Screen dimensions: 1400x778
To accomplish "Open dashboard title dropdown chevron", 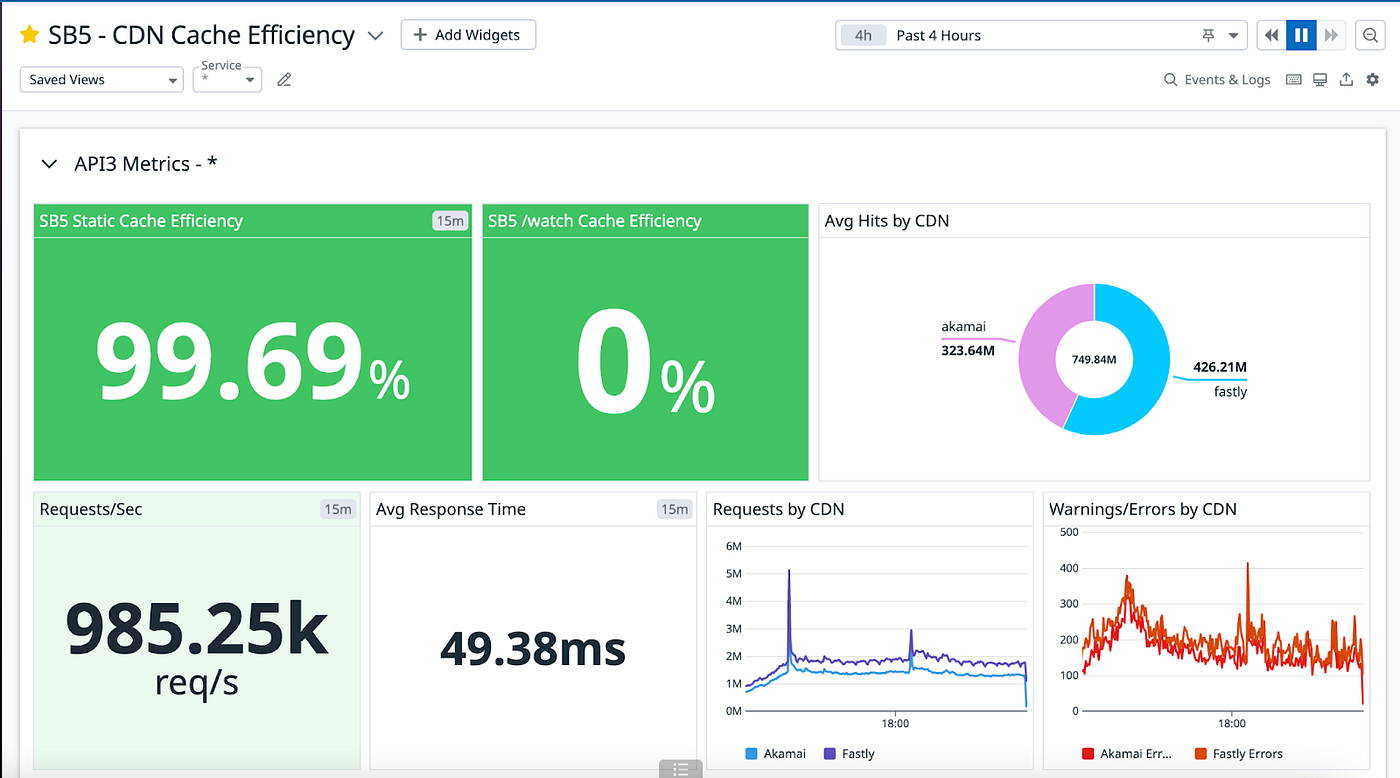I will (375, 36).
